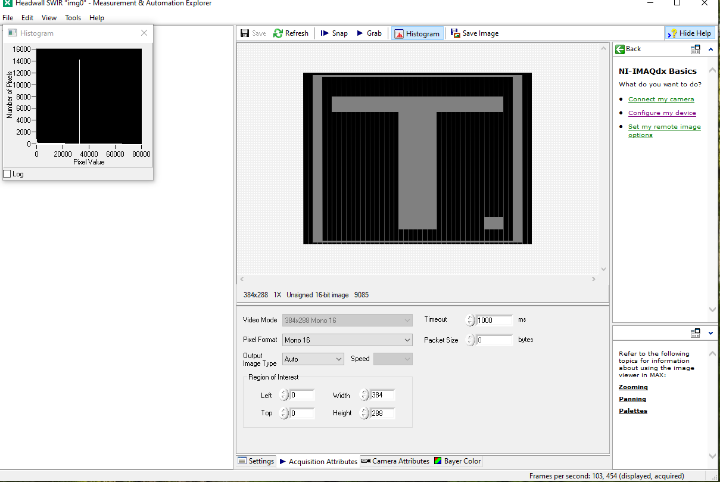Click the '384x288' image size status text

pyautogui.click(x=255, y=295)
